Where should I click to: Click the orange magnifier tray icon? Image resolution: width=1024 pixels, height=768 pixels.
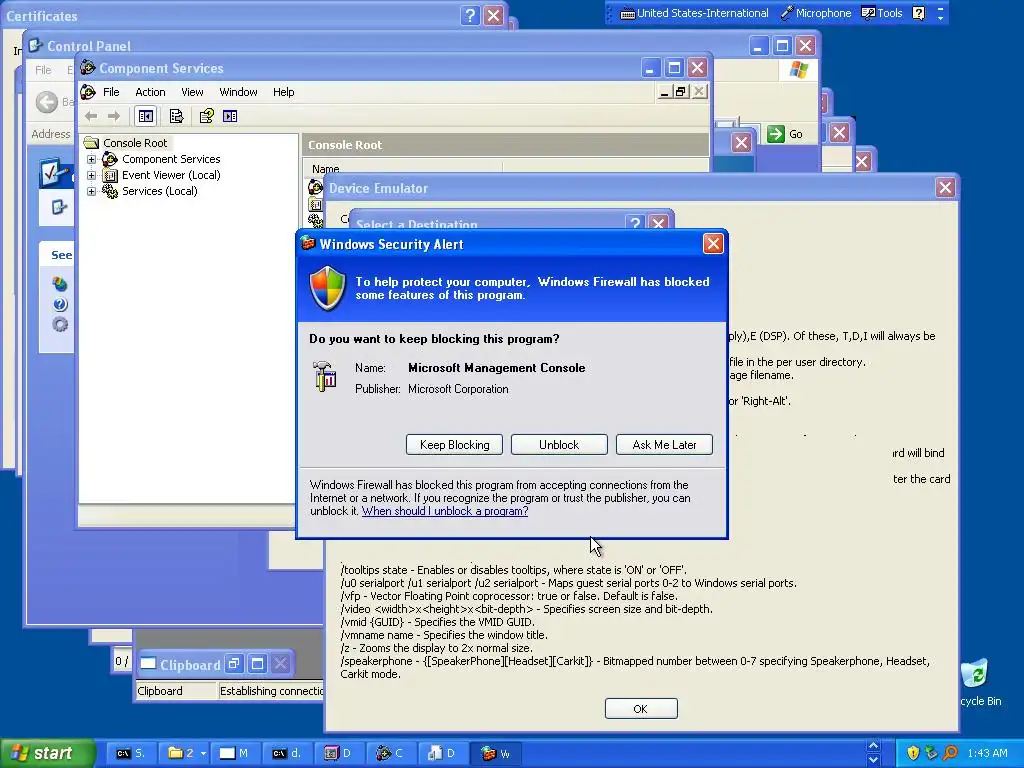(x=950, y=753)
